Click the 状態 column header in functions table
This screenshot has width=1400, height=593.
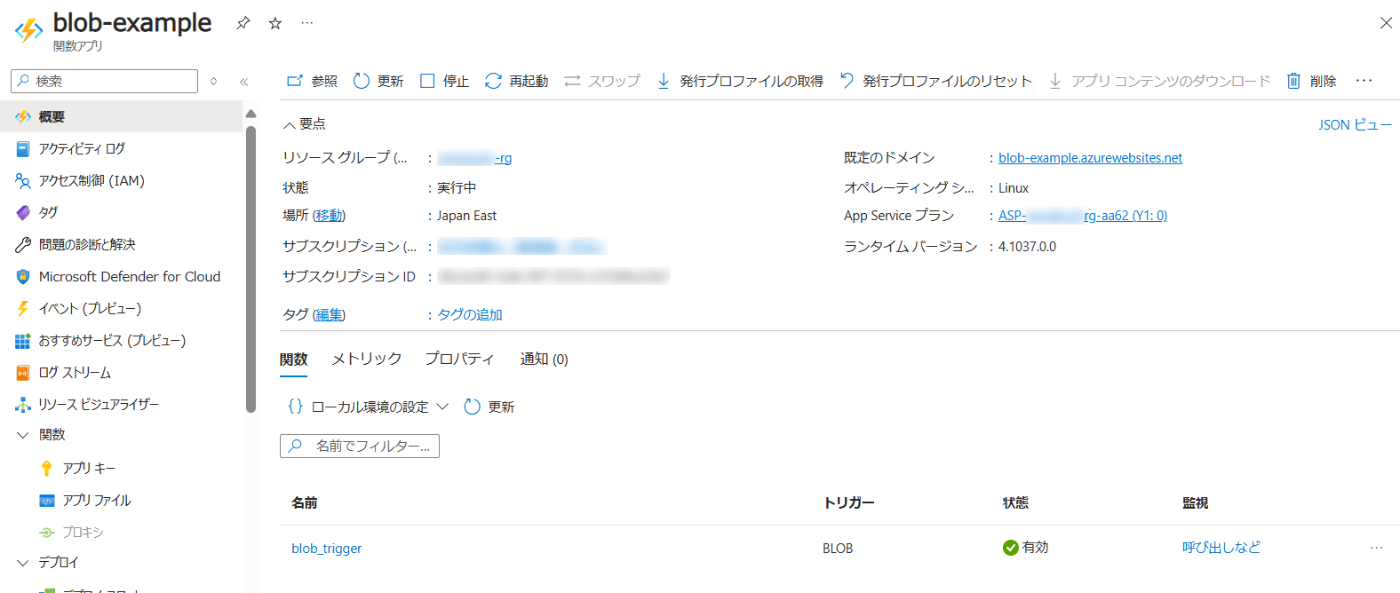(1017, 503)
